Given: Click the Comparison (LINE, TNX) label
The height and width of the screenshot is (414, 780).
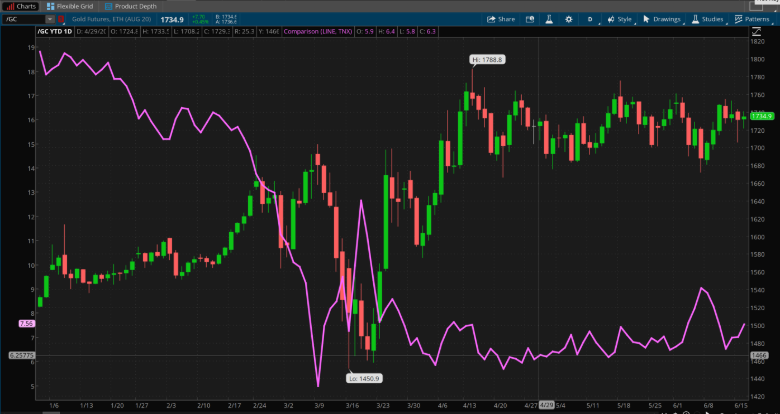Looking at the screenshot, I should point(318,31).
